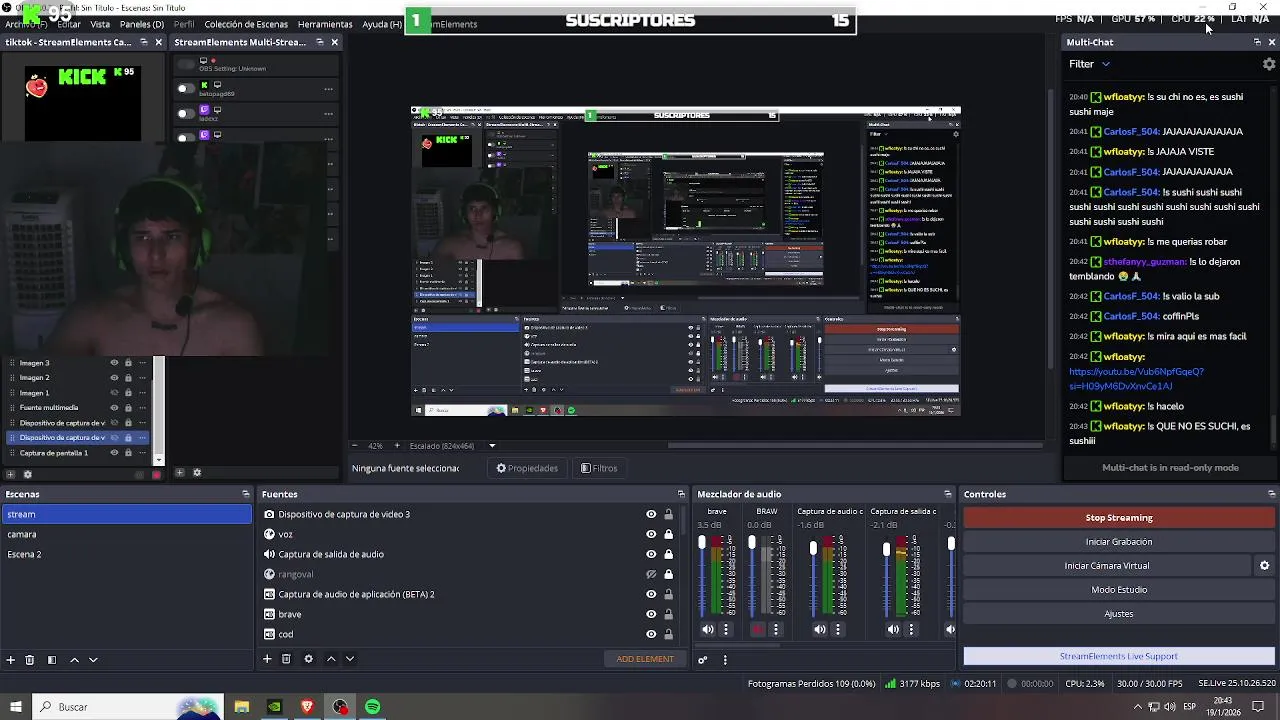Viewport: 1280px width, 720px height.
Task: Open the Perfil menu
Action: point(184,24)
